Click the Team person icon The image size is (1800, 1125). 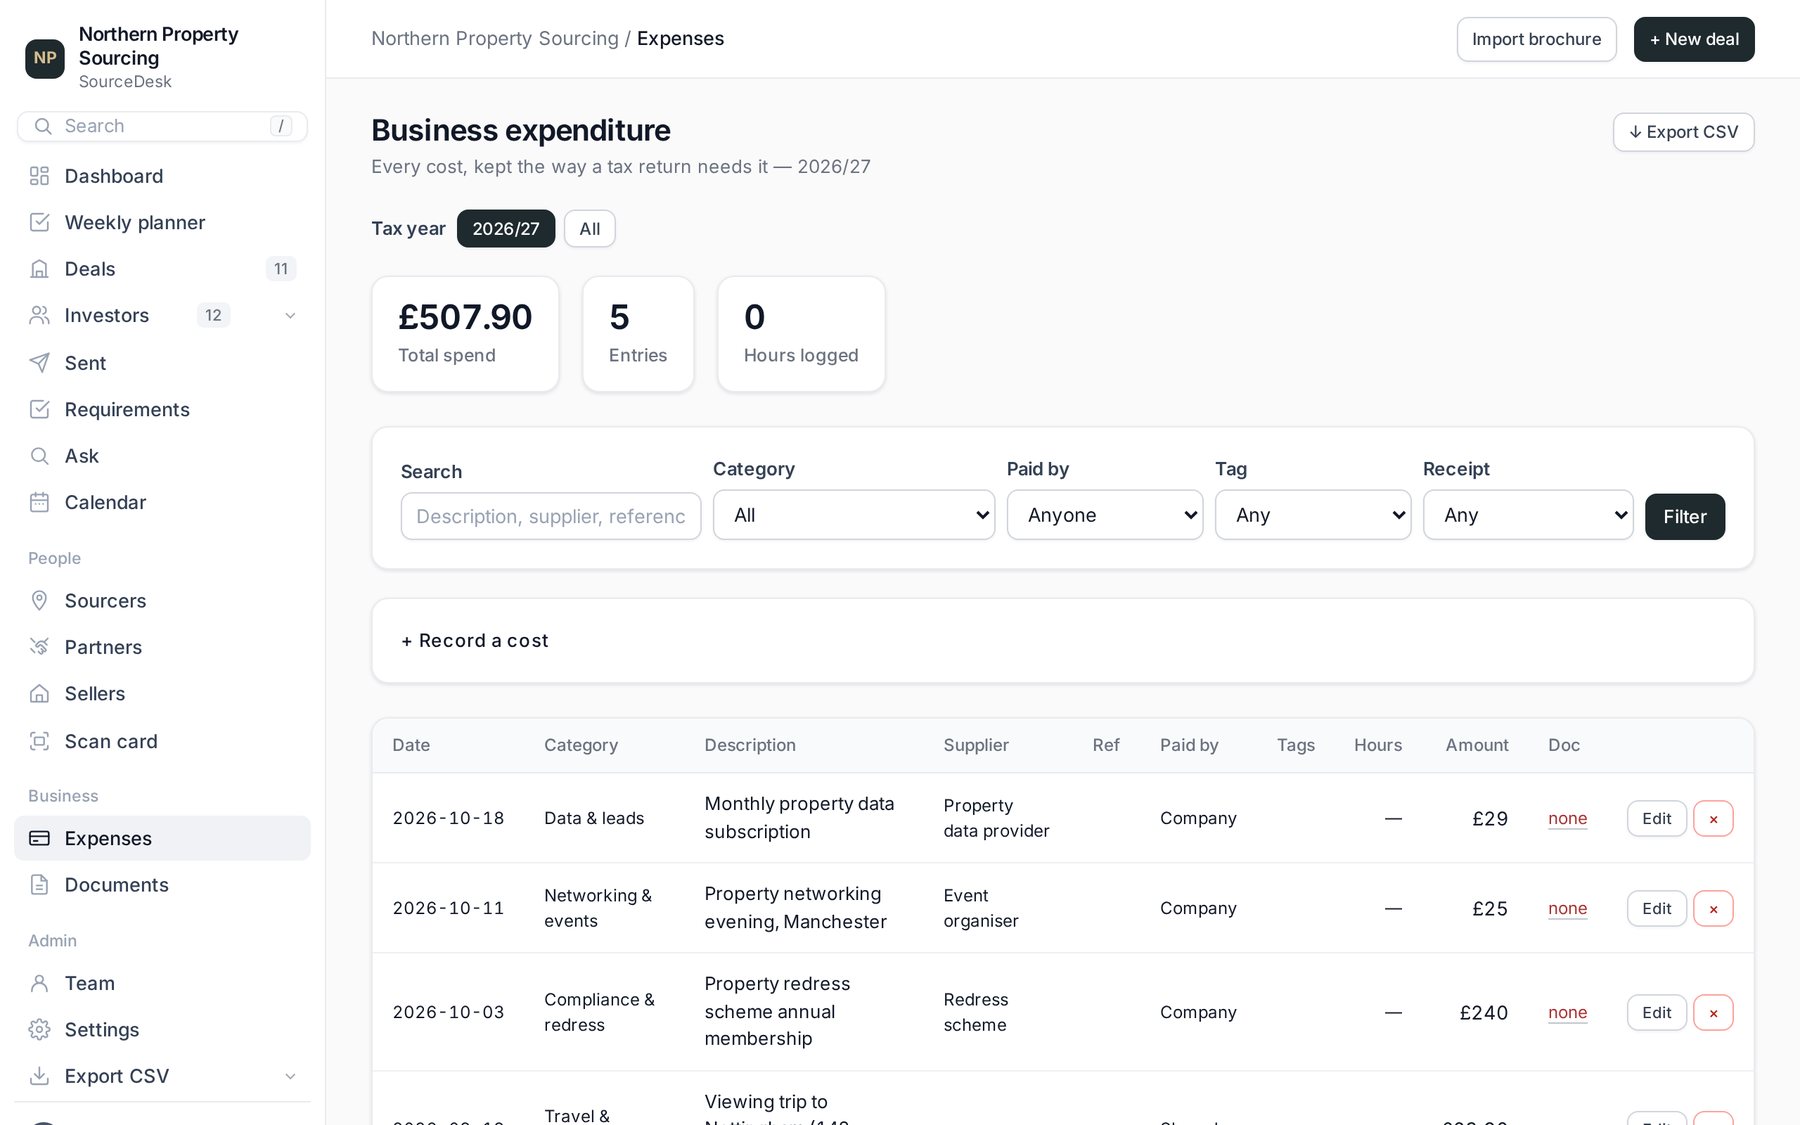tap(39, 983)
